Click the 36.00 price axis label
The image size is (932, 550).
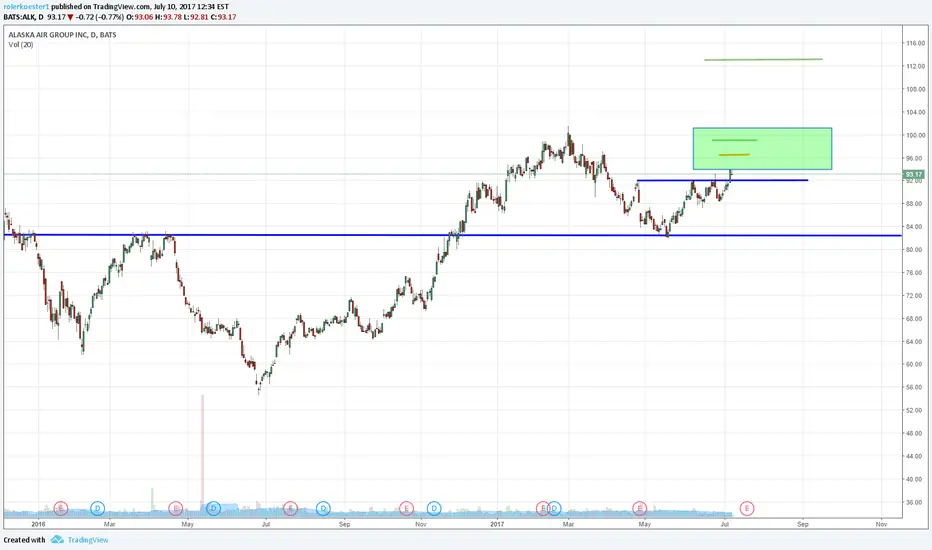point(915,502)
